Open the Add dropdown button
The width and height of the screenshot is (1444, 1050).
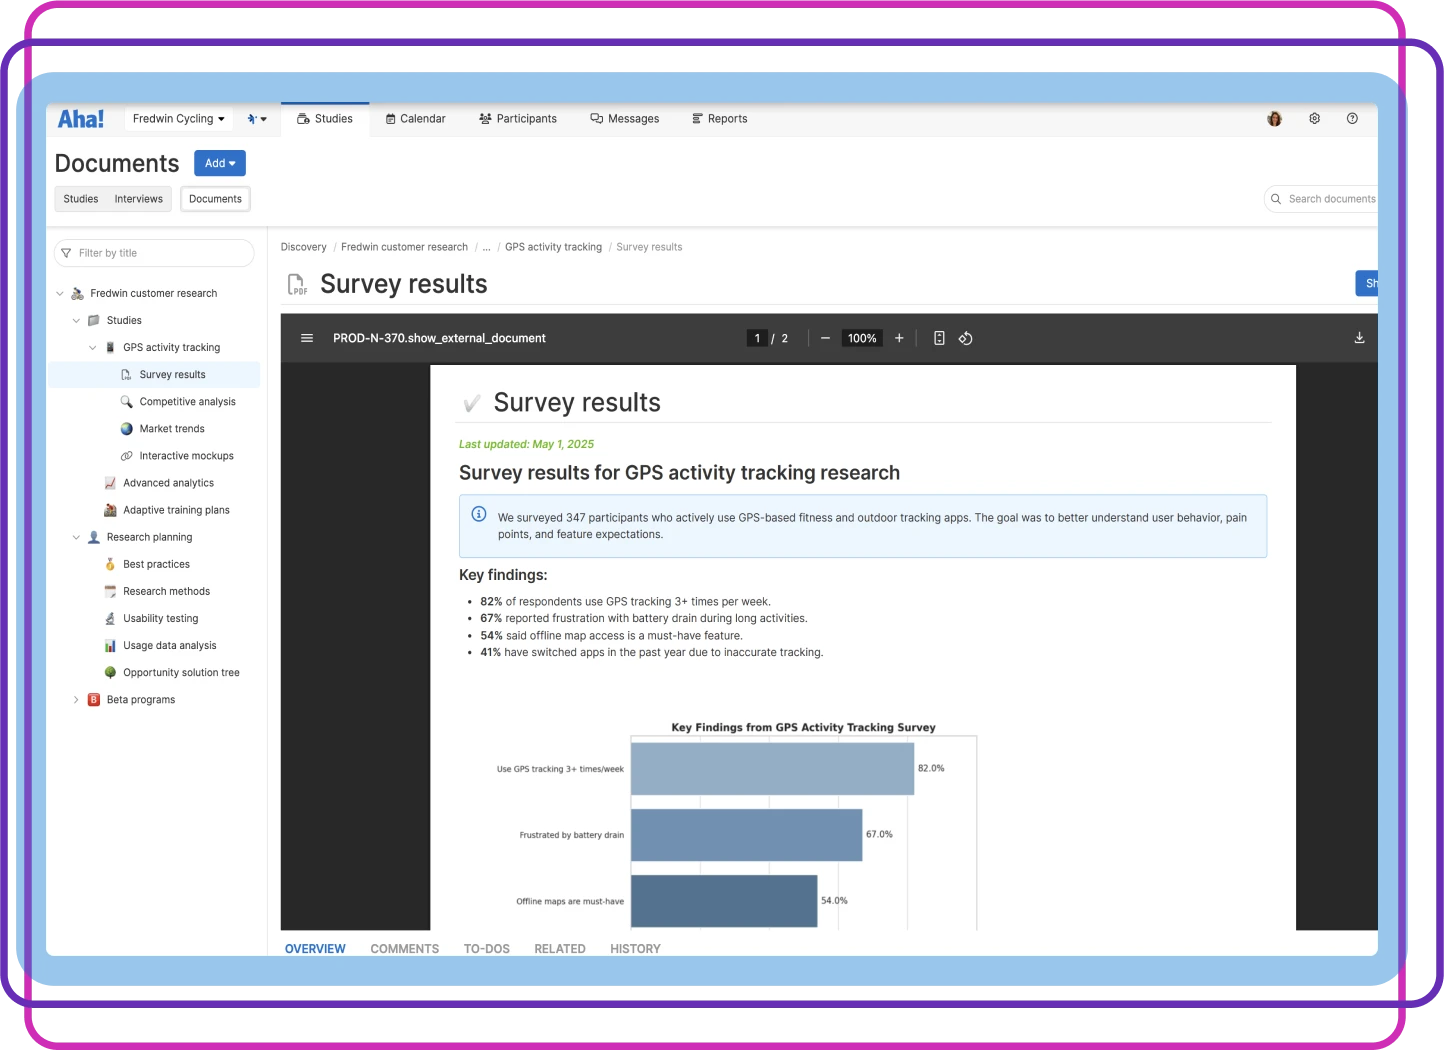(220, 163)
